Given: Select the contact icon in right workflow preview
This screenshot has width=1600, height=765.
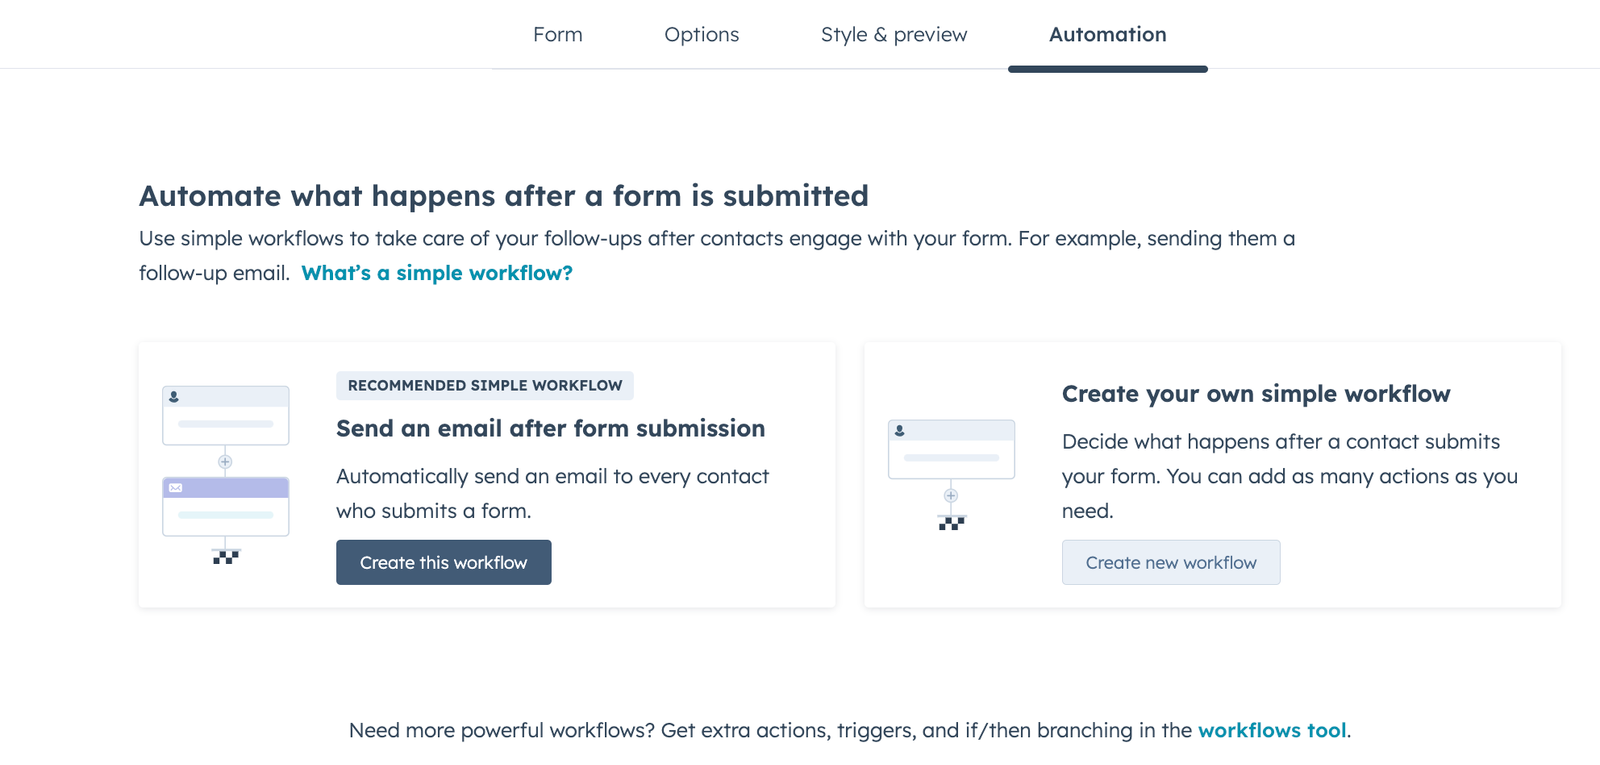Looking at the screenshot, I should (x=899, y=431).
